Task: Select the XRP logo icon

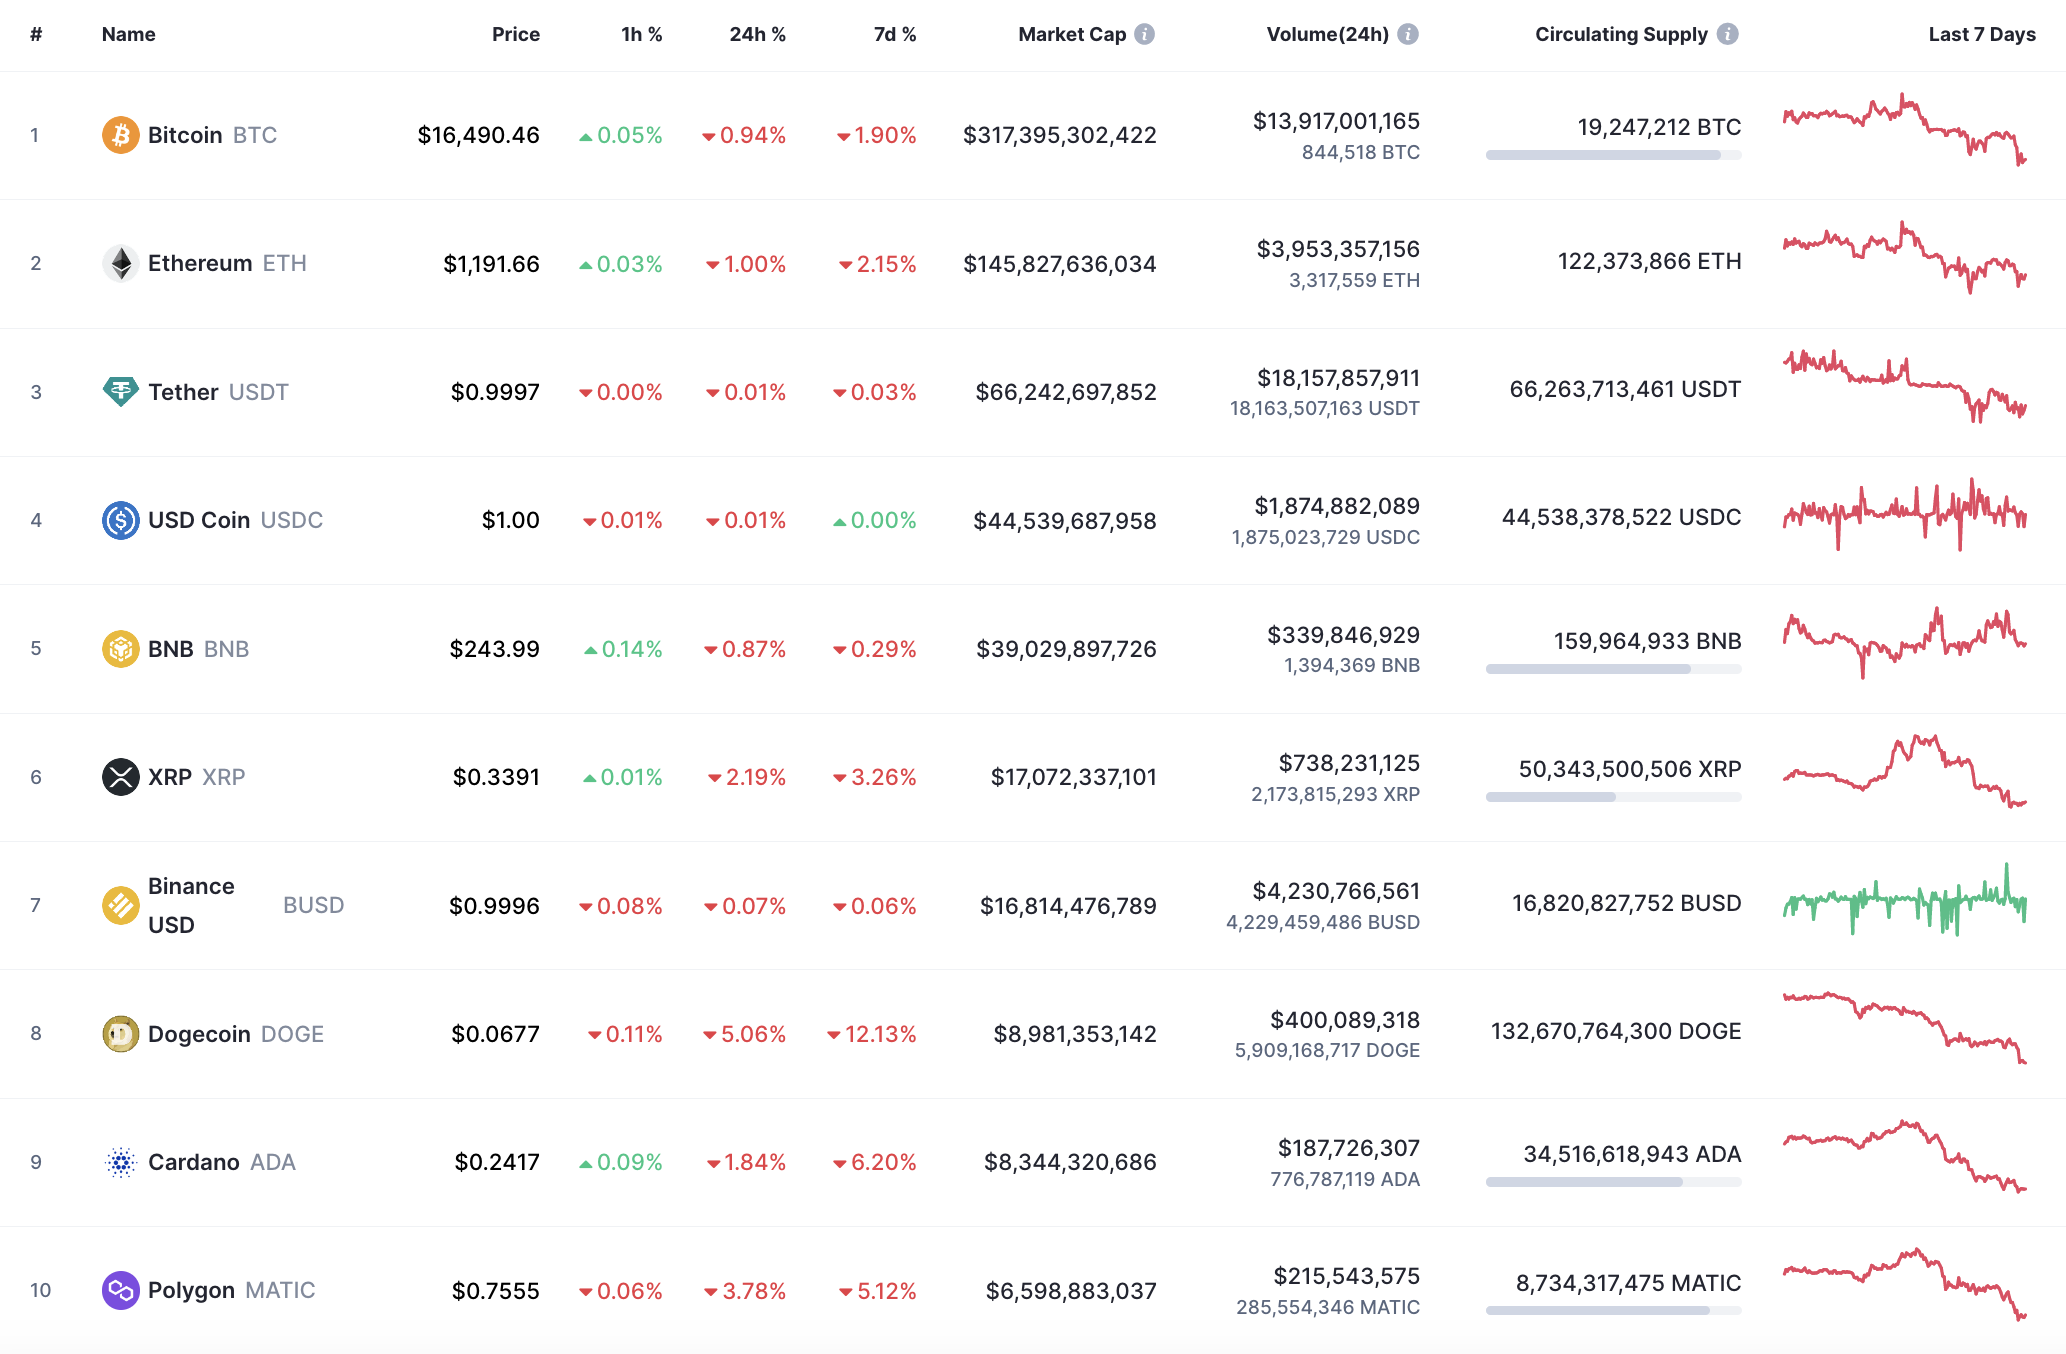Action: 120,777
